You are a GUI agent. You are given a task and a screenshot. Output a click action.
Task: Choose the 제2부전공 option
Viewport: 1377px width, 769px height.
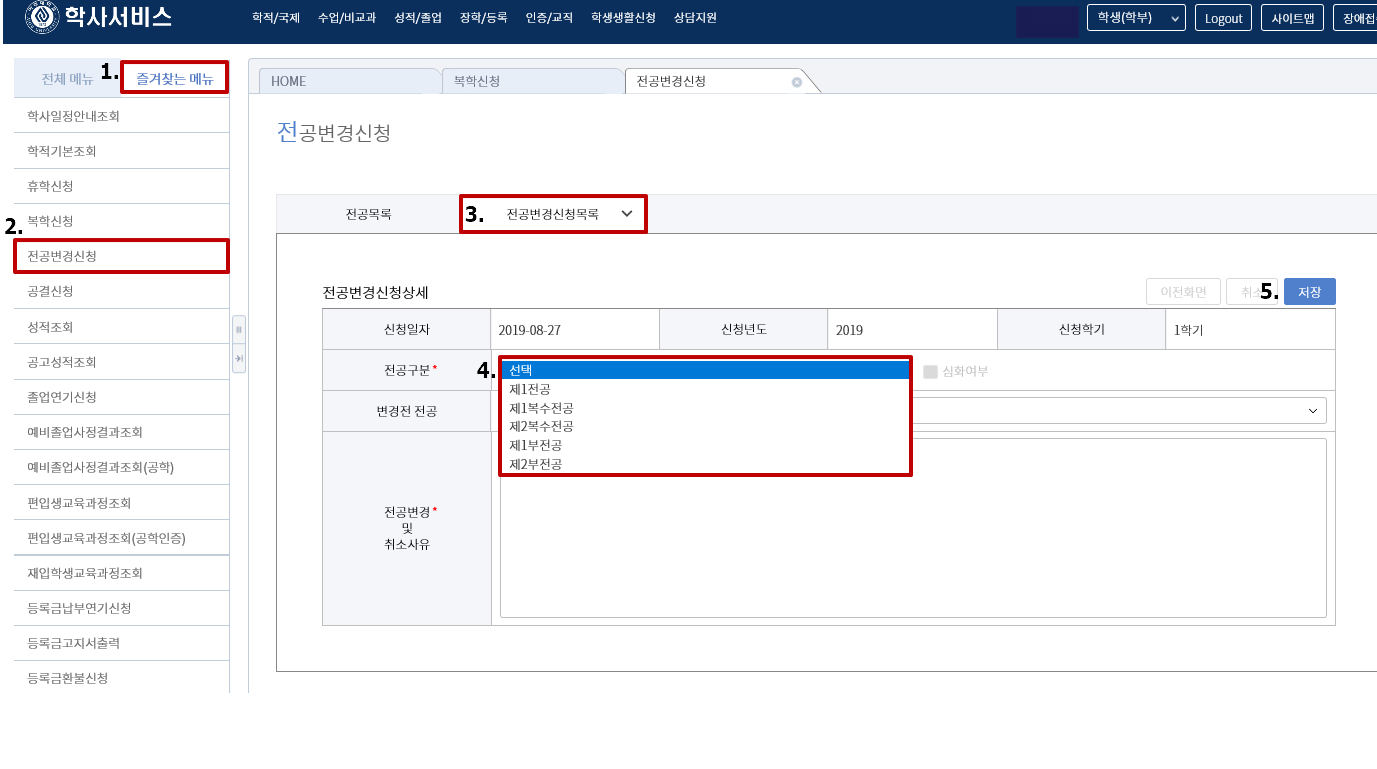coord(535,464)
